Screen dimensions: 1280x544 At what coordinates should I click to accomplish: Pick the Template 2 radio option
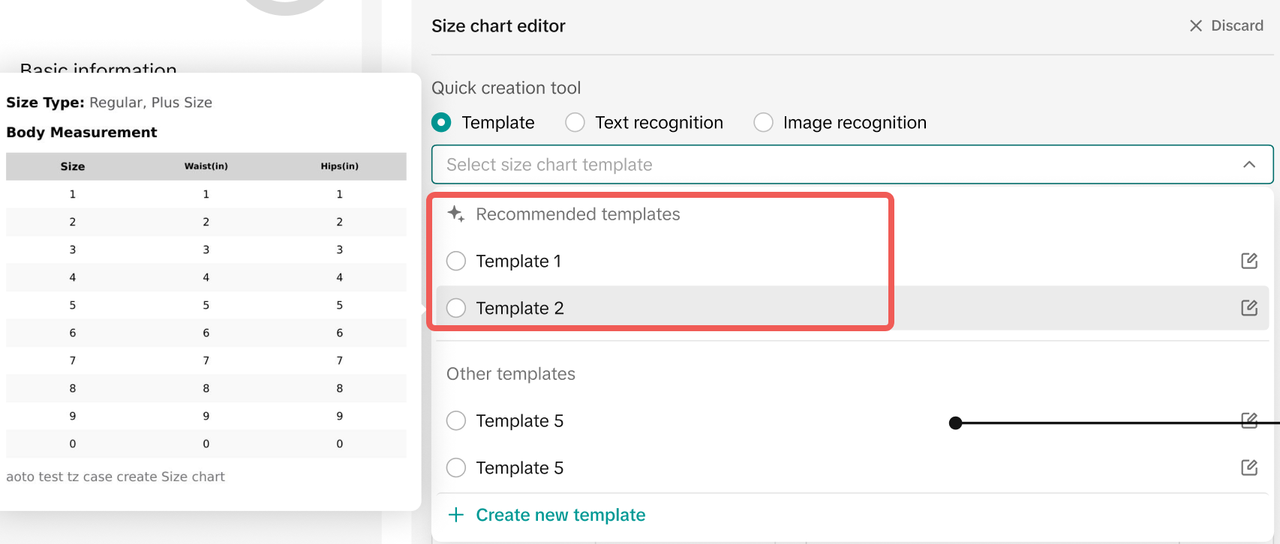[456, 308]
